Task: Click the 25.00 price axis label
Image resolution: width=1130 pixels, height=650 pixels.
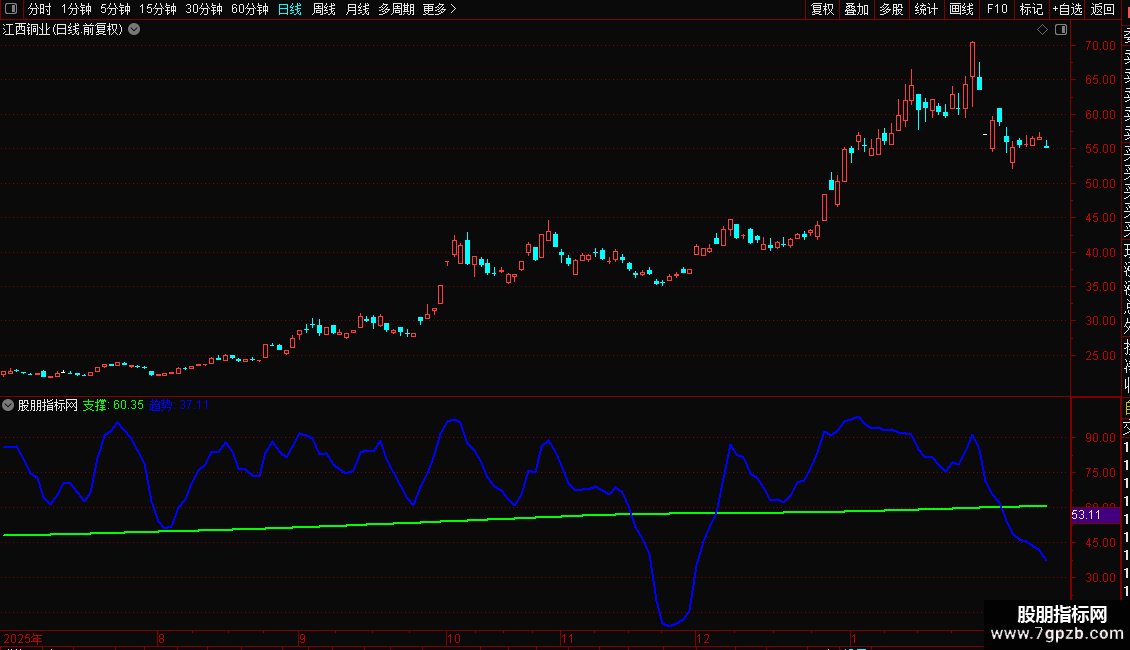Action: click(1100, 355)
